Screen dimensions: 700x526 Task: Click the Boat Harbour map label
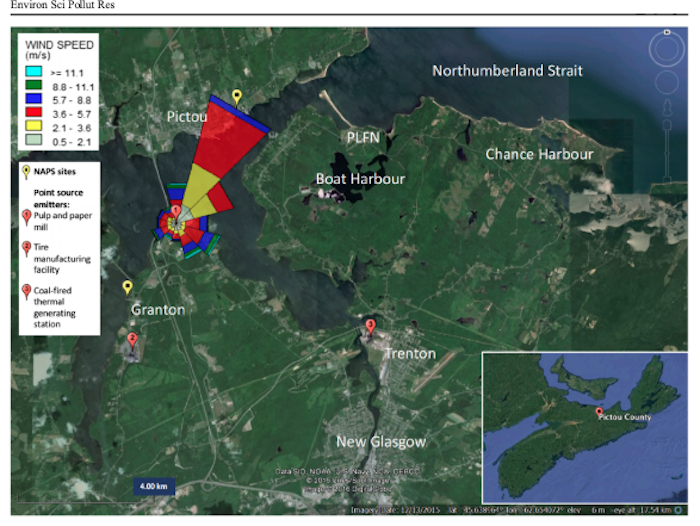point(360,179)
